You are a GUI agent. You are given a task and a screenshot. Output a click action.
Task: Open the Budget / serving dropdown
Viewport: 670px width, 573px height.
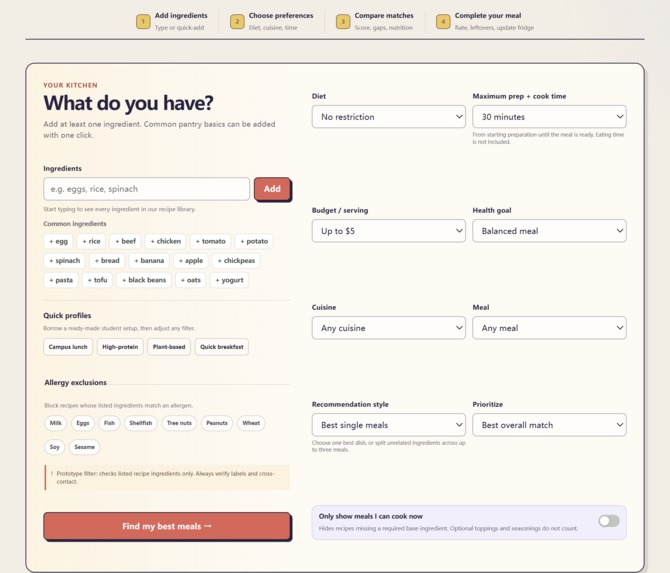[x=388, y=231]
